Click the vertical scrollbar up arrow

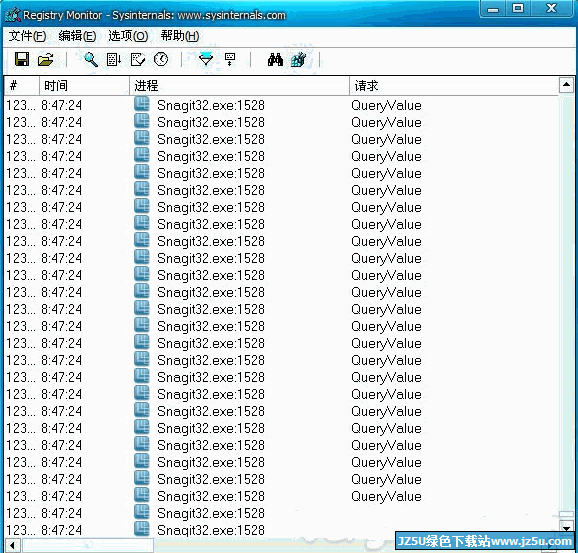pos(566,85)
